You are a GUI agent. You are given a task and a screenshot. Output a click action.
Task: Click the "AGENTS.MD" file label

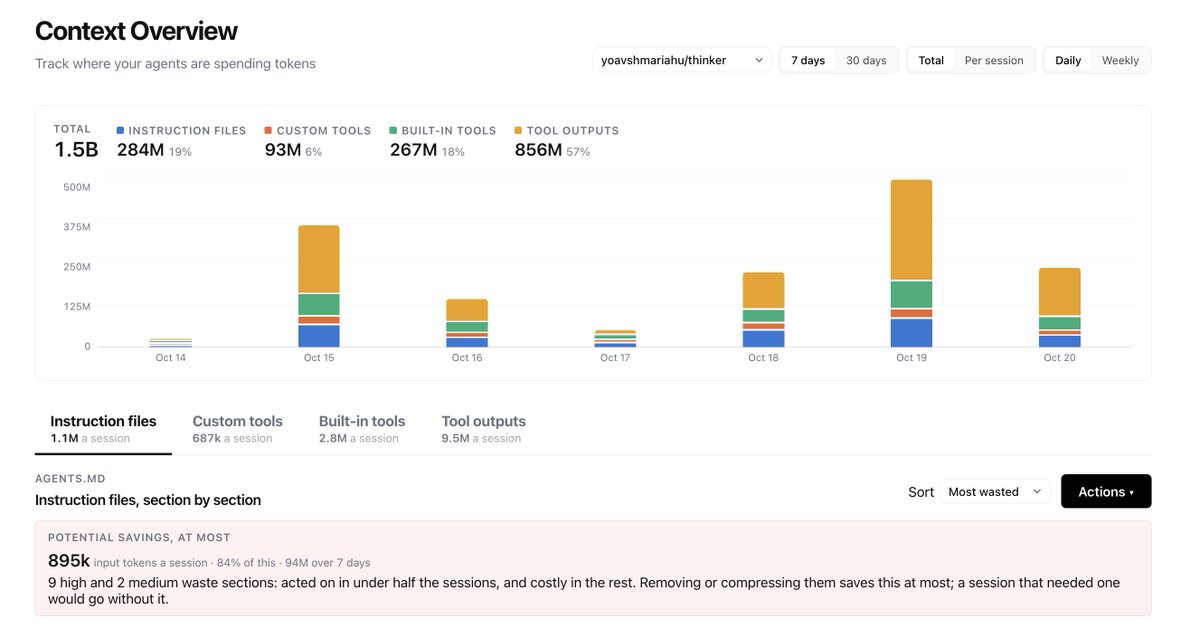[70, 479]
